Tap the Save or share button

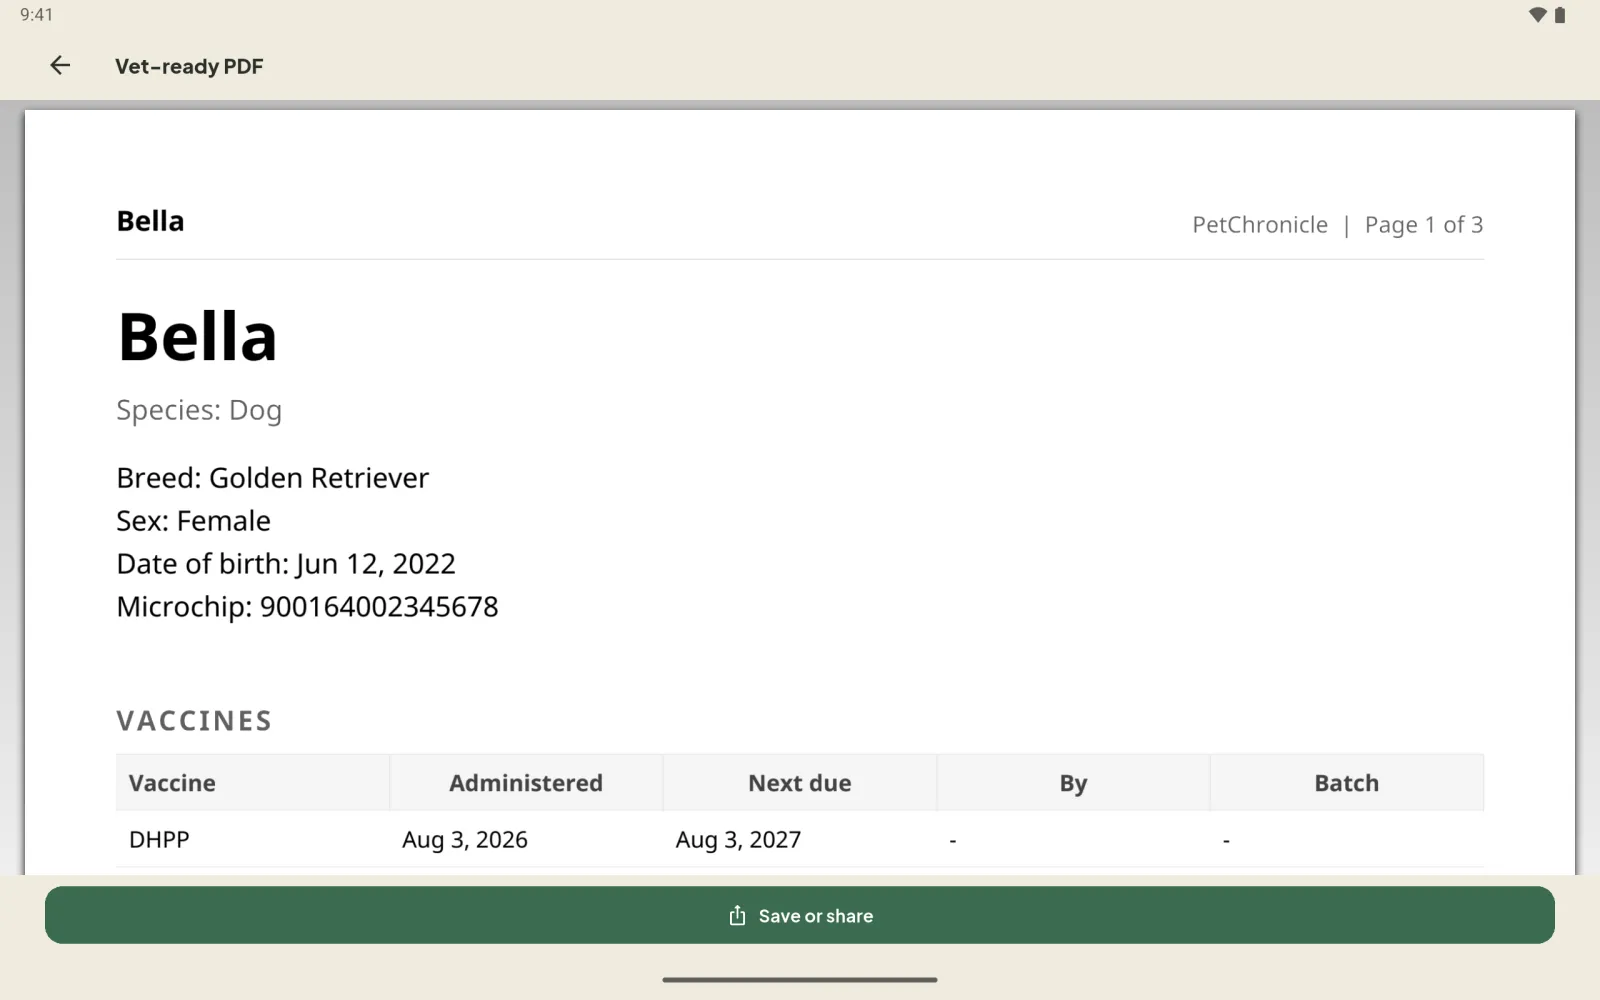point(800,915)
